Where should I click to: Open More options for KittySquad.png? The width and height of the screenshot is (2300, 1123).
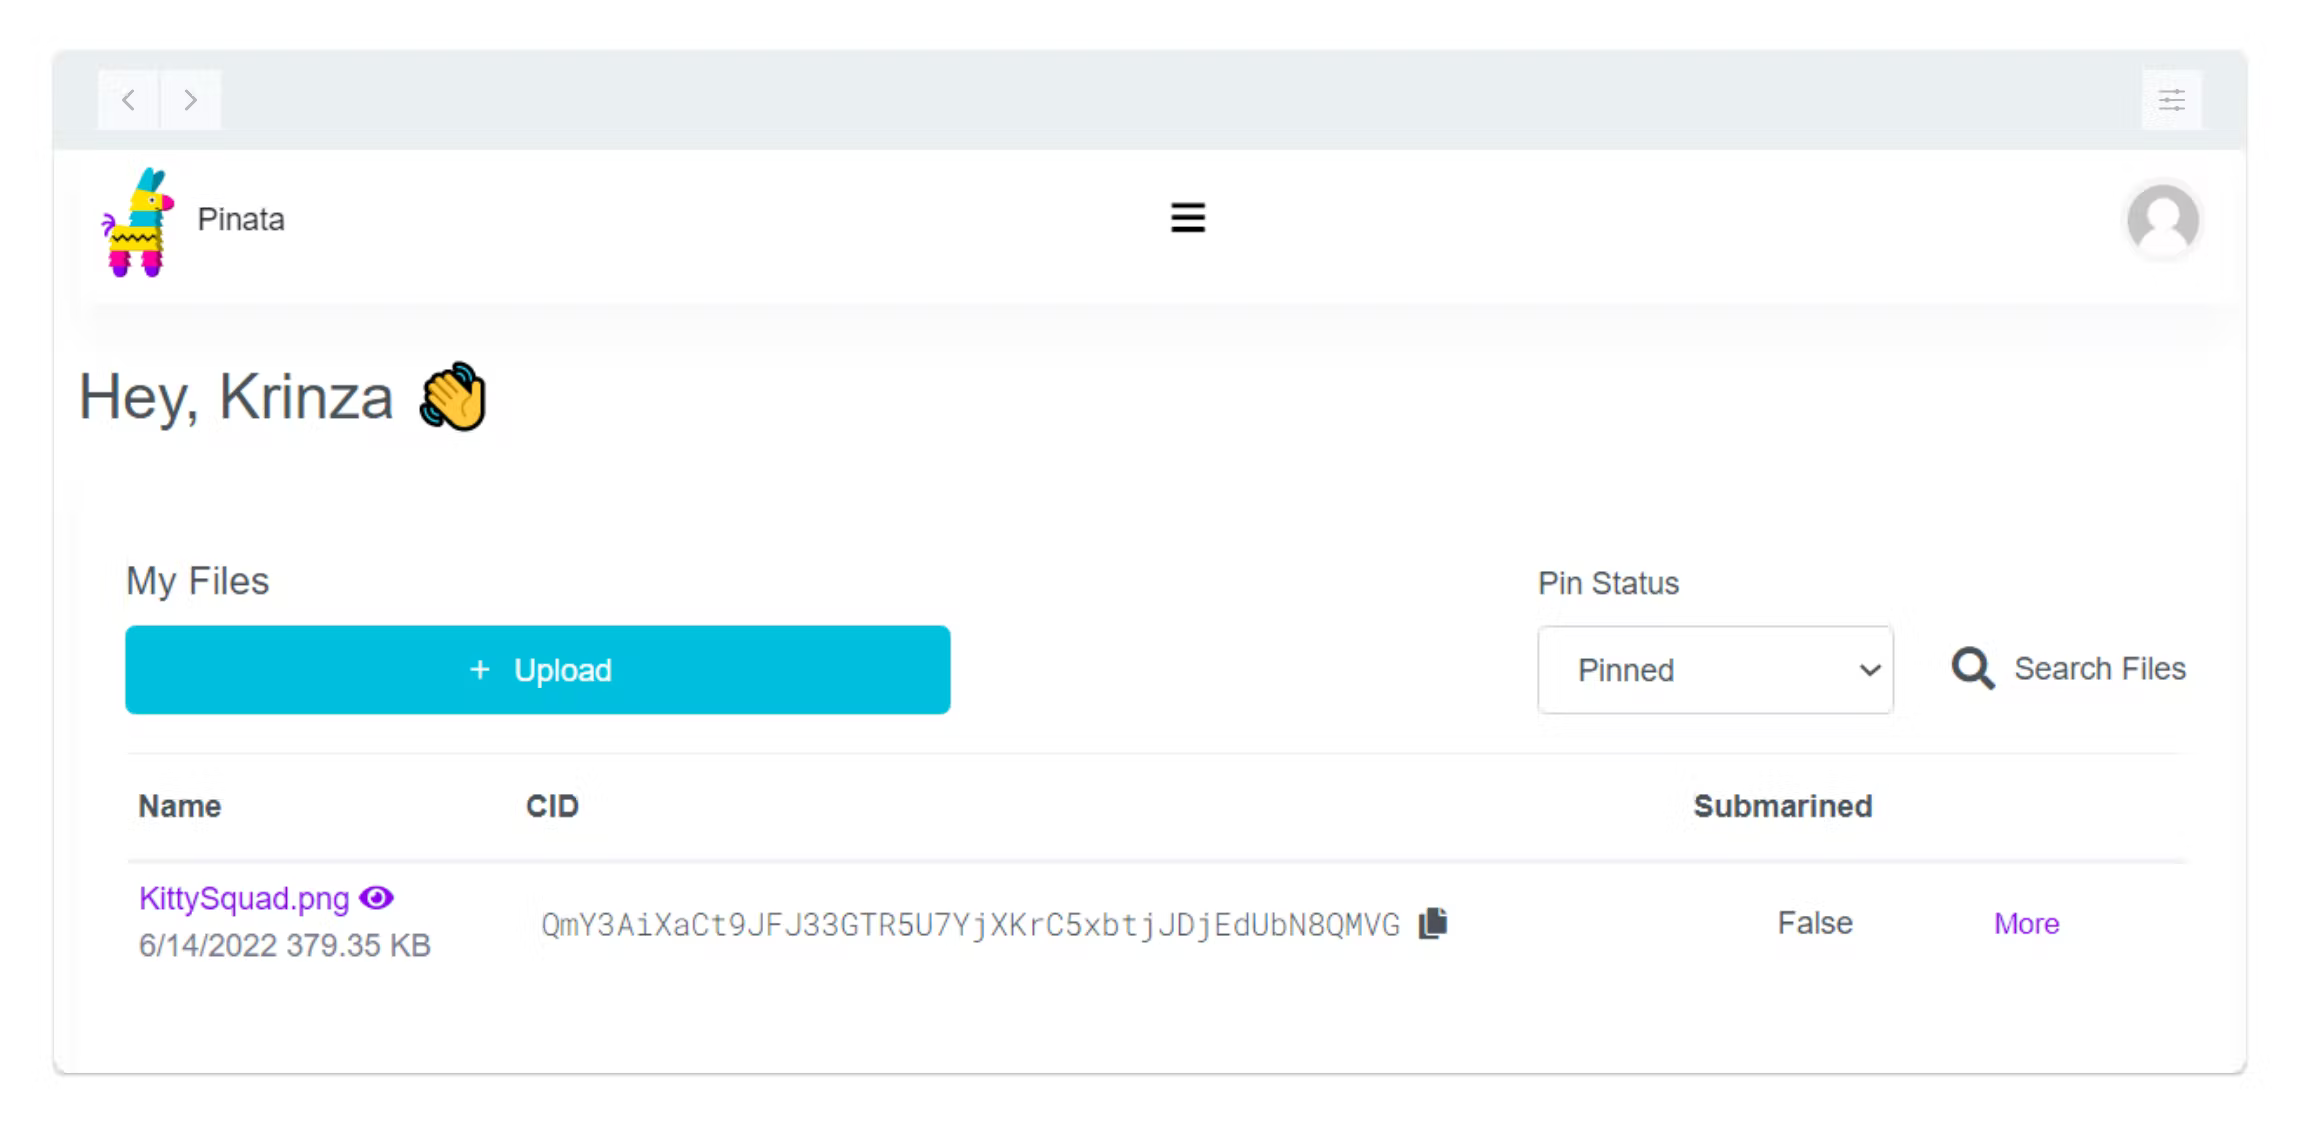(2026, 923)
